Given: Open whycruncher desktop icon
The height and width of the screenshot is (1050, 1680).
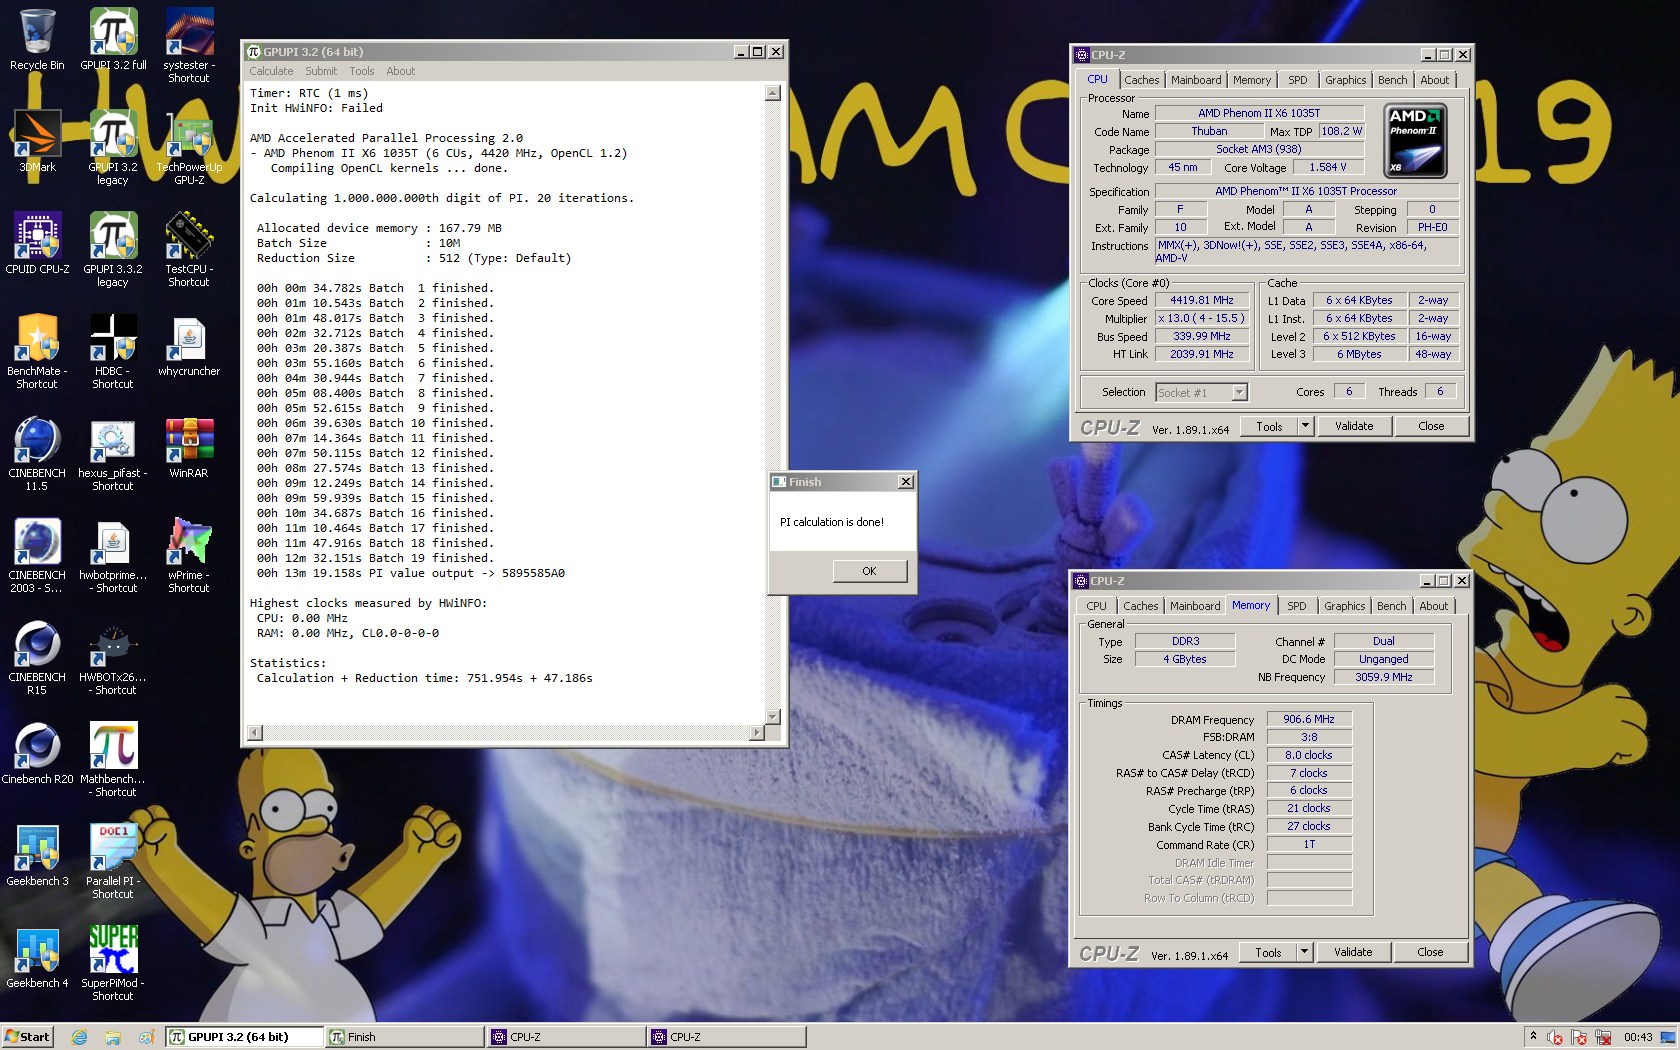Looking at the screenshot, I should [189, 346].
